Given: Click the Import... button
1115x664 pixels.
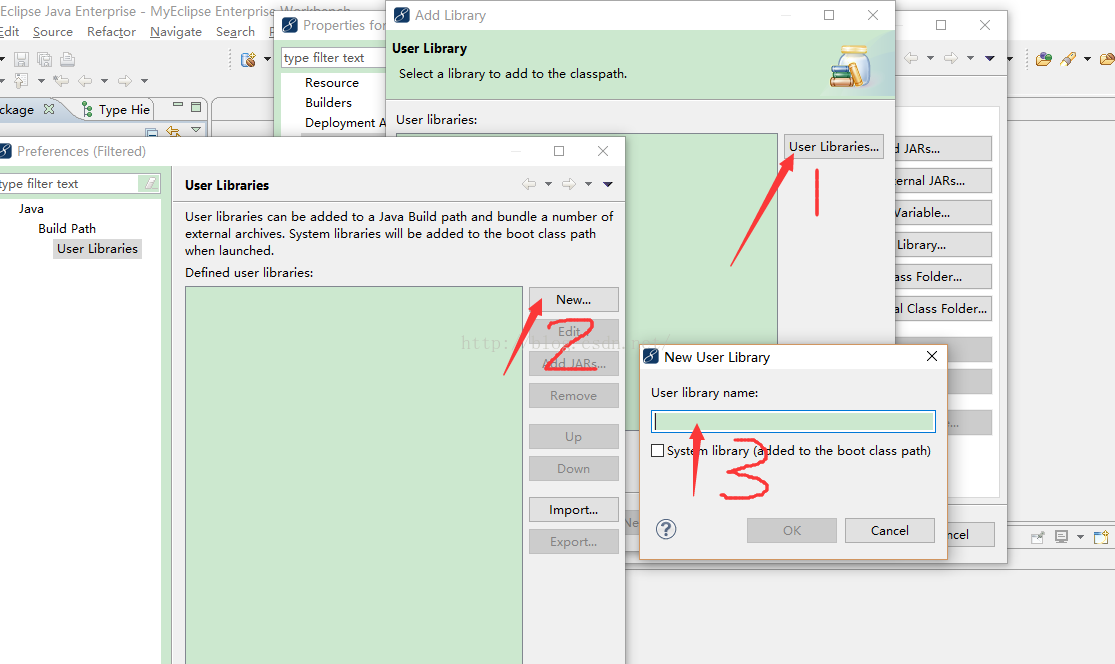Looking at the screenshot, I should (573, 510).
